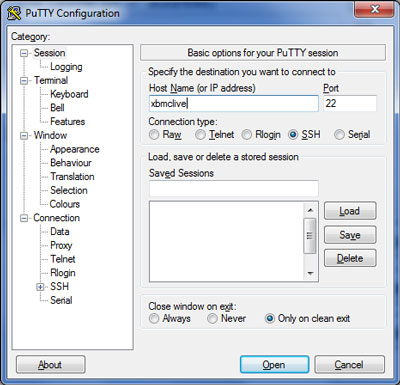400x385 pixels.
Task: Open the Bell category
Action: pyautogui.click(x=57, y=108)
